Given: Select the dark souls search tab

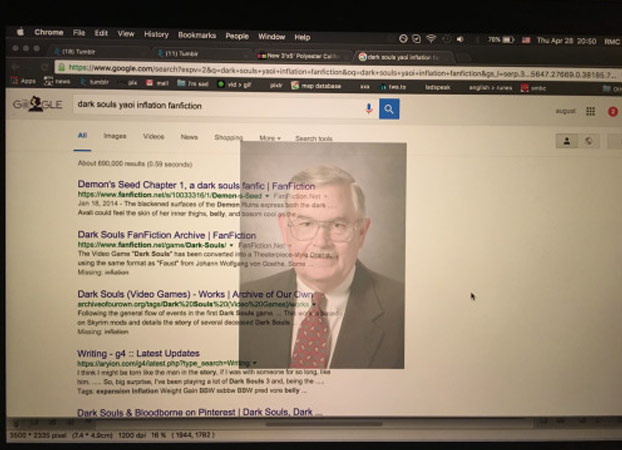Looking at the screenshot, I should pos(403,57).
